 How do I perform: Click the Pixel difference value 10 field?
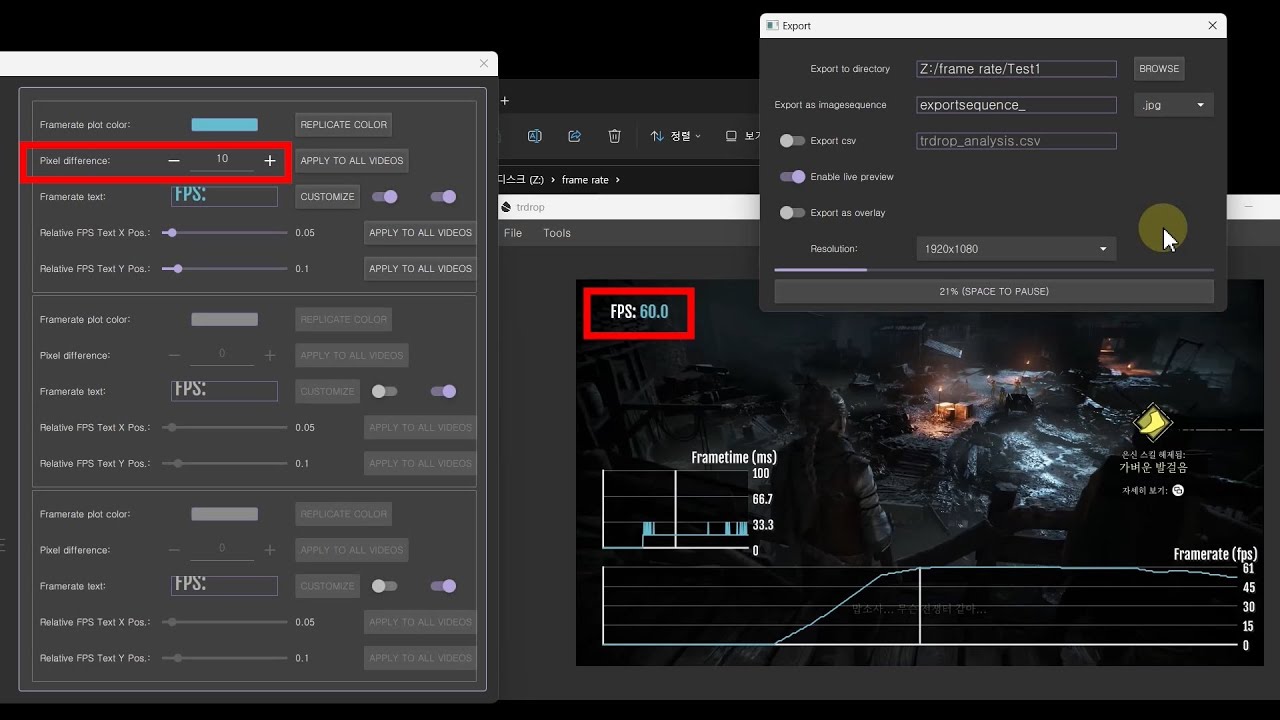222,160
